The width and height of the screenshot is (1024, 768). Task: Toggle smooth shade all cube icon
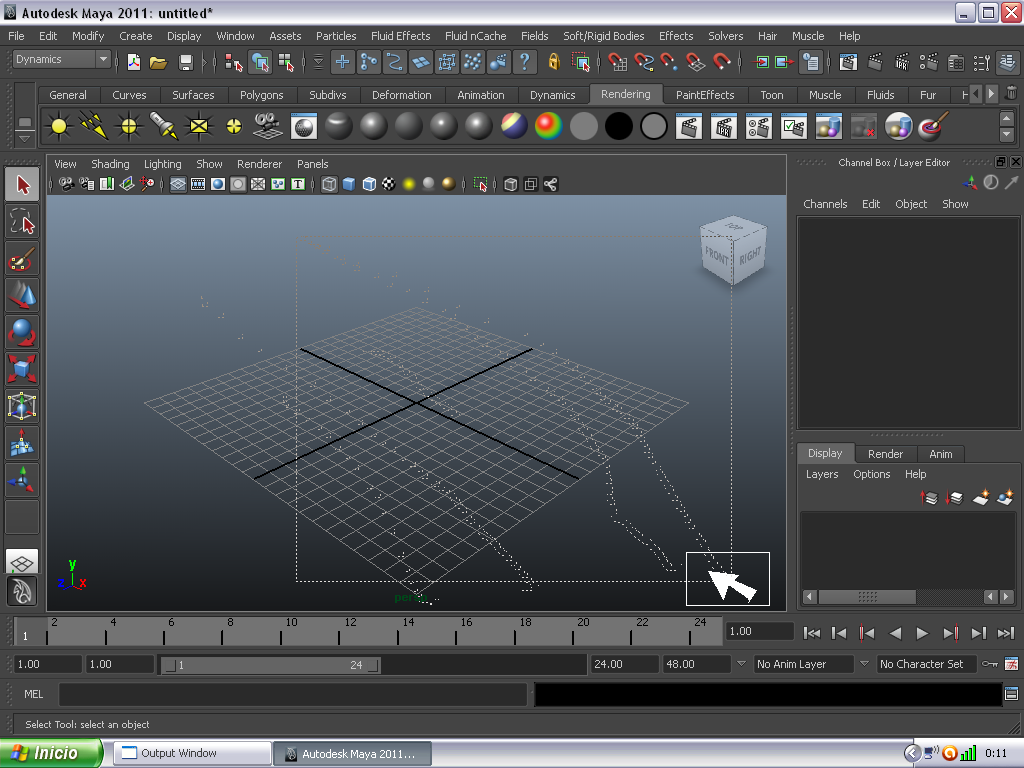tap(349, 184)
